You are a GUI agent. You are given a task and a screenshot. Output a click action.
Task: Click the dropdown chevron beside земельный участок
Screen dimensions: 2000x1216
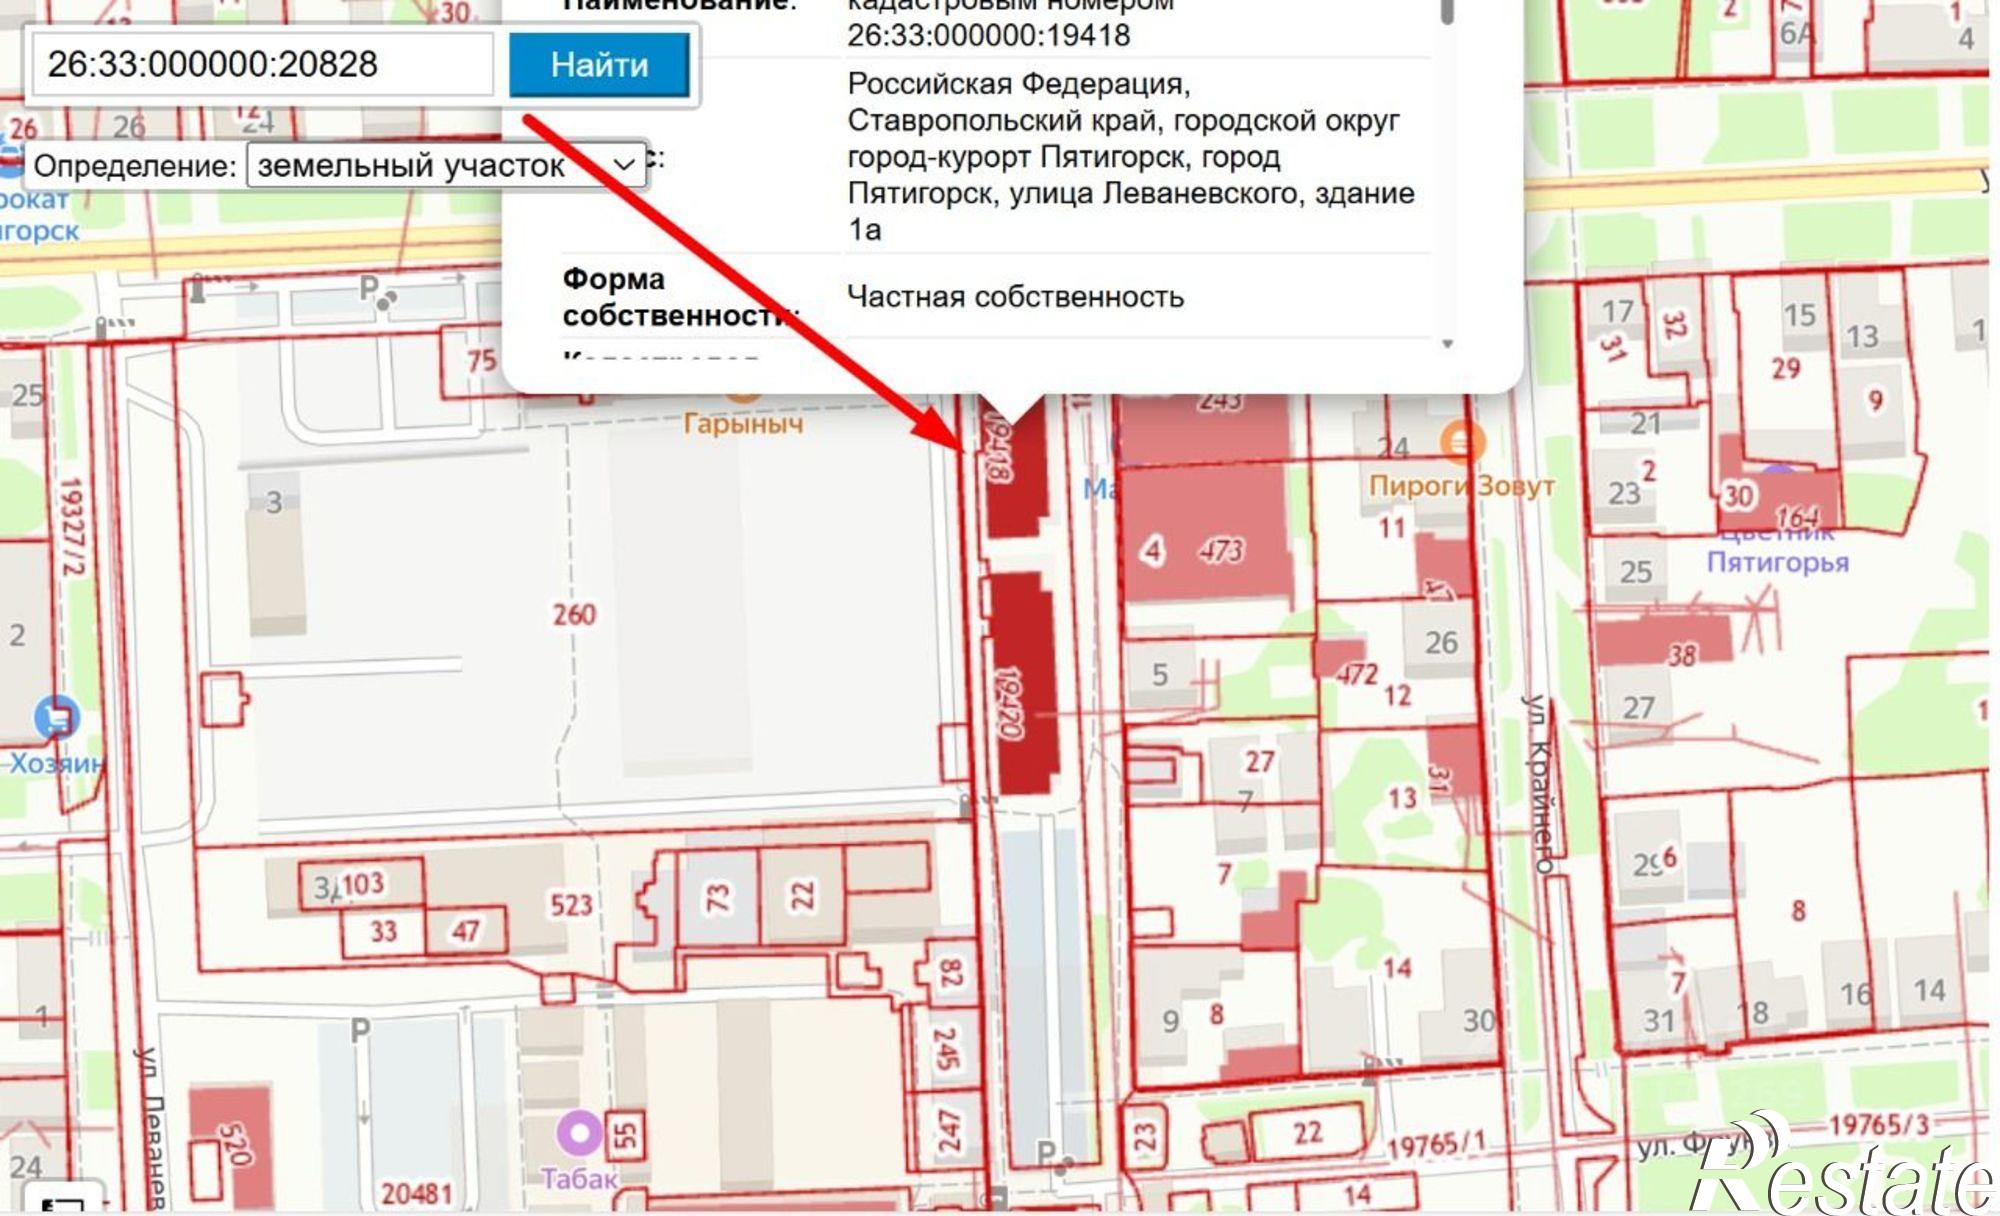(x=624, y=165)
